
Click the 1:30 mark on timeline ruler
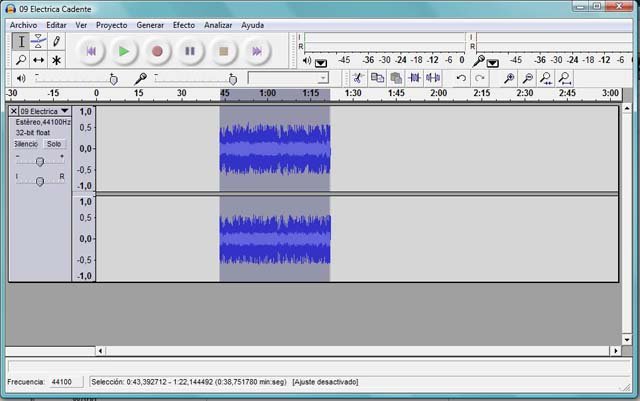tap(353, 94)
